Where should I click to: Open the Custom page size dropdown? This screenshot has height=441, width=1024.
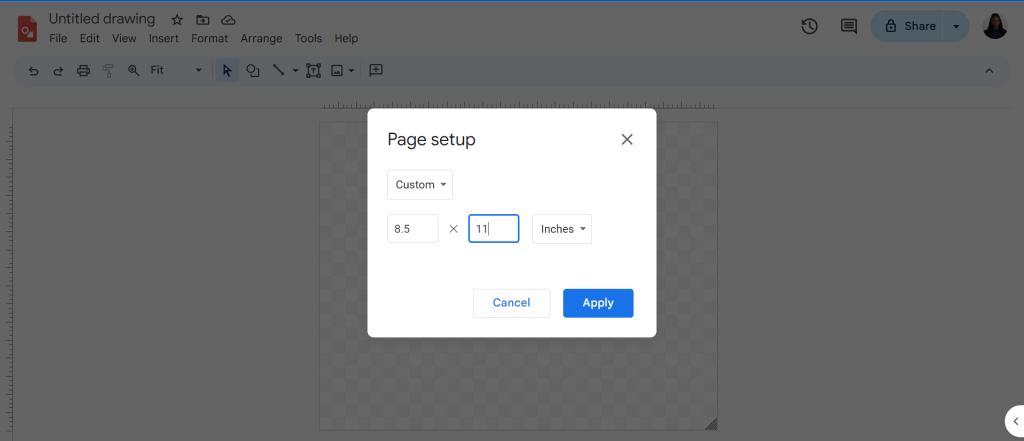[x=420, y=185]
